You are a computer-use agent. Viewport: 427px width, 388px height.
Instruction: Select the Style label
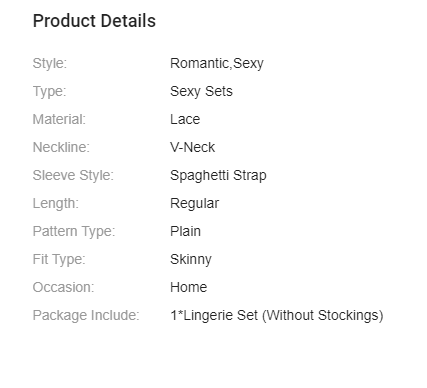[50, 63]
